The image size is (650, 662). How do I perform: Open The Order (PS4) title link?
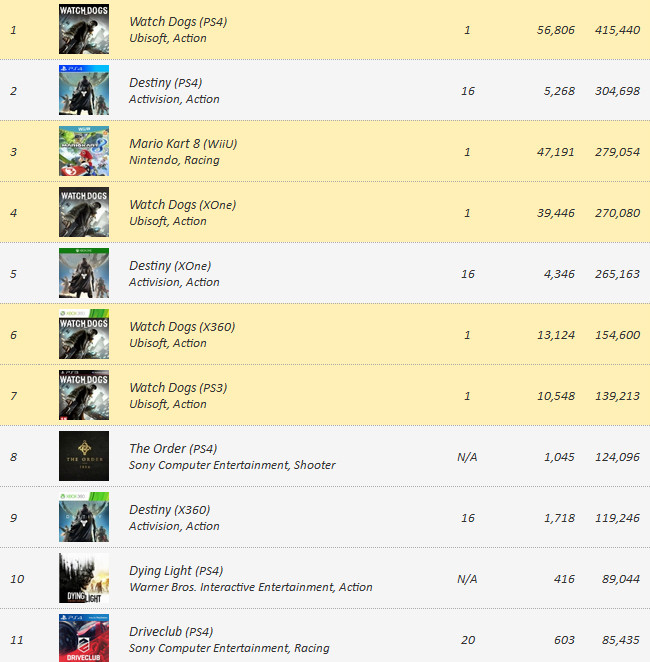click(173, 449)
